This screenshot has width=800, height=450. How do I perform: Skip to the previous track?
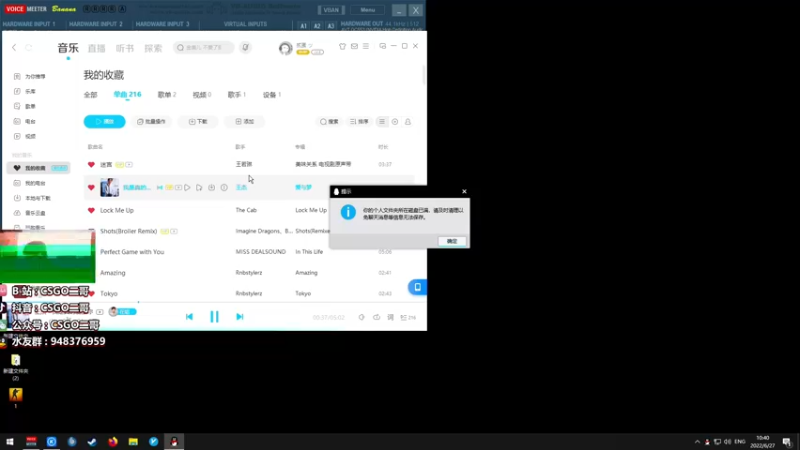tap(189, 317)
